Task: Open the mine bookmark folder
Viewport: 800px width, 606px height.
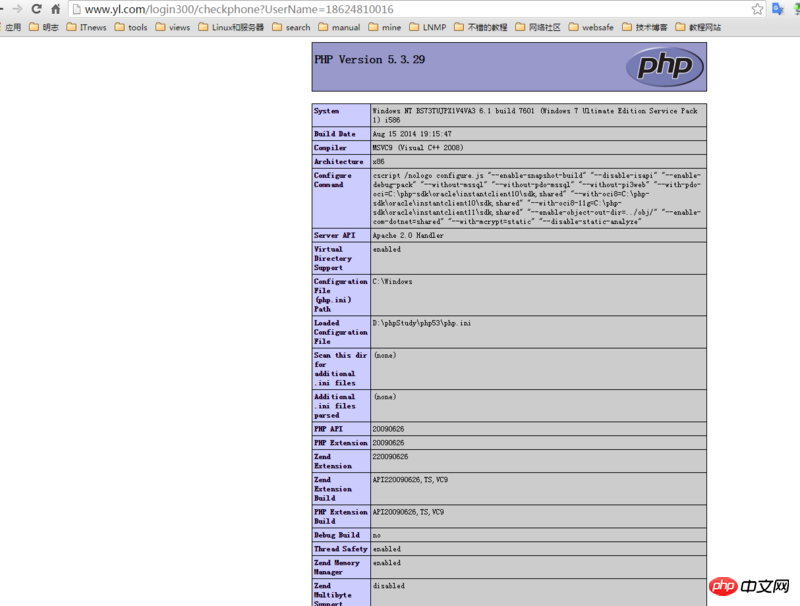Action: click(385, 28)
